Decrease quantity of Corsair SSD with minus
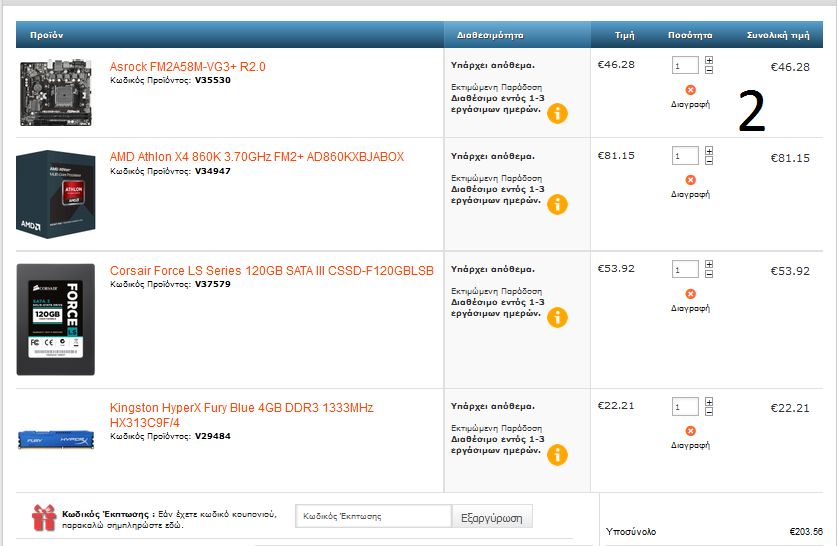 (709, 274)
